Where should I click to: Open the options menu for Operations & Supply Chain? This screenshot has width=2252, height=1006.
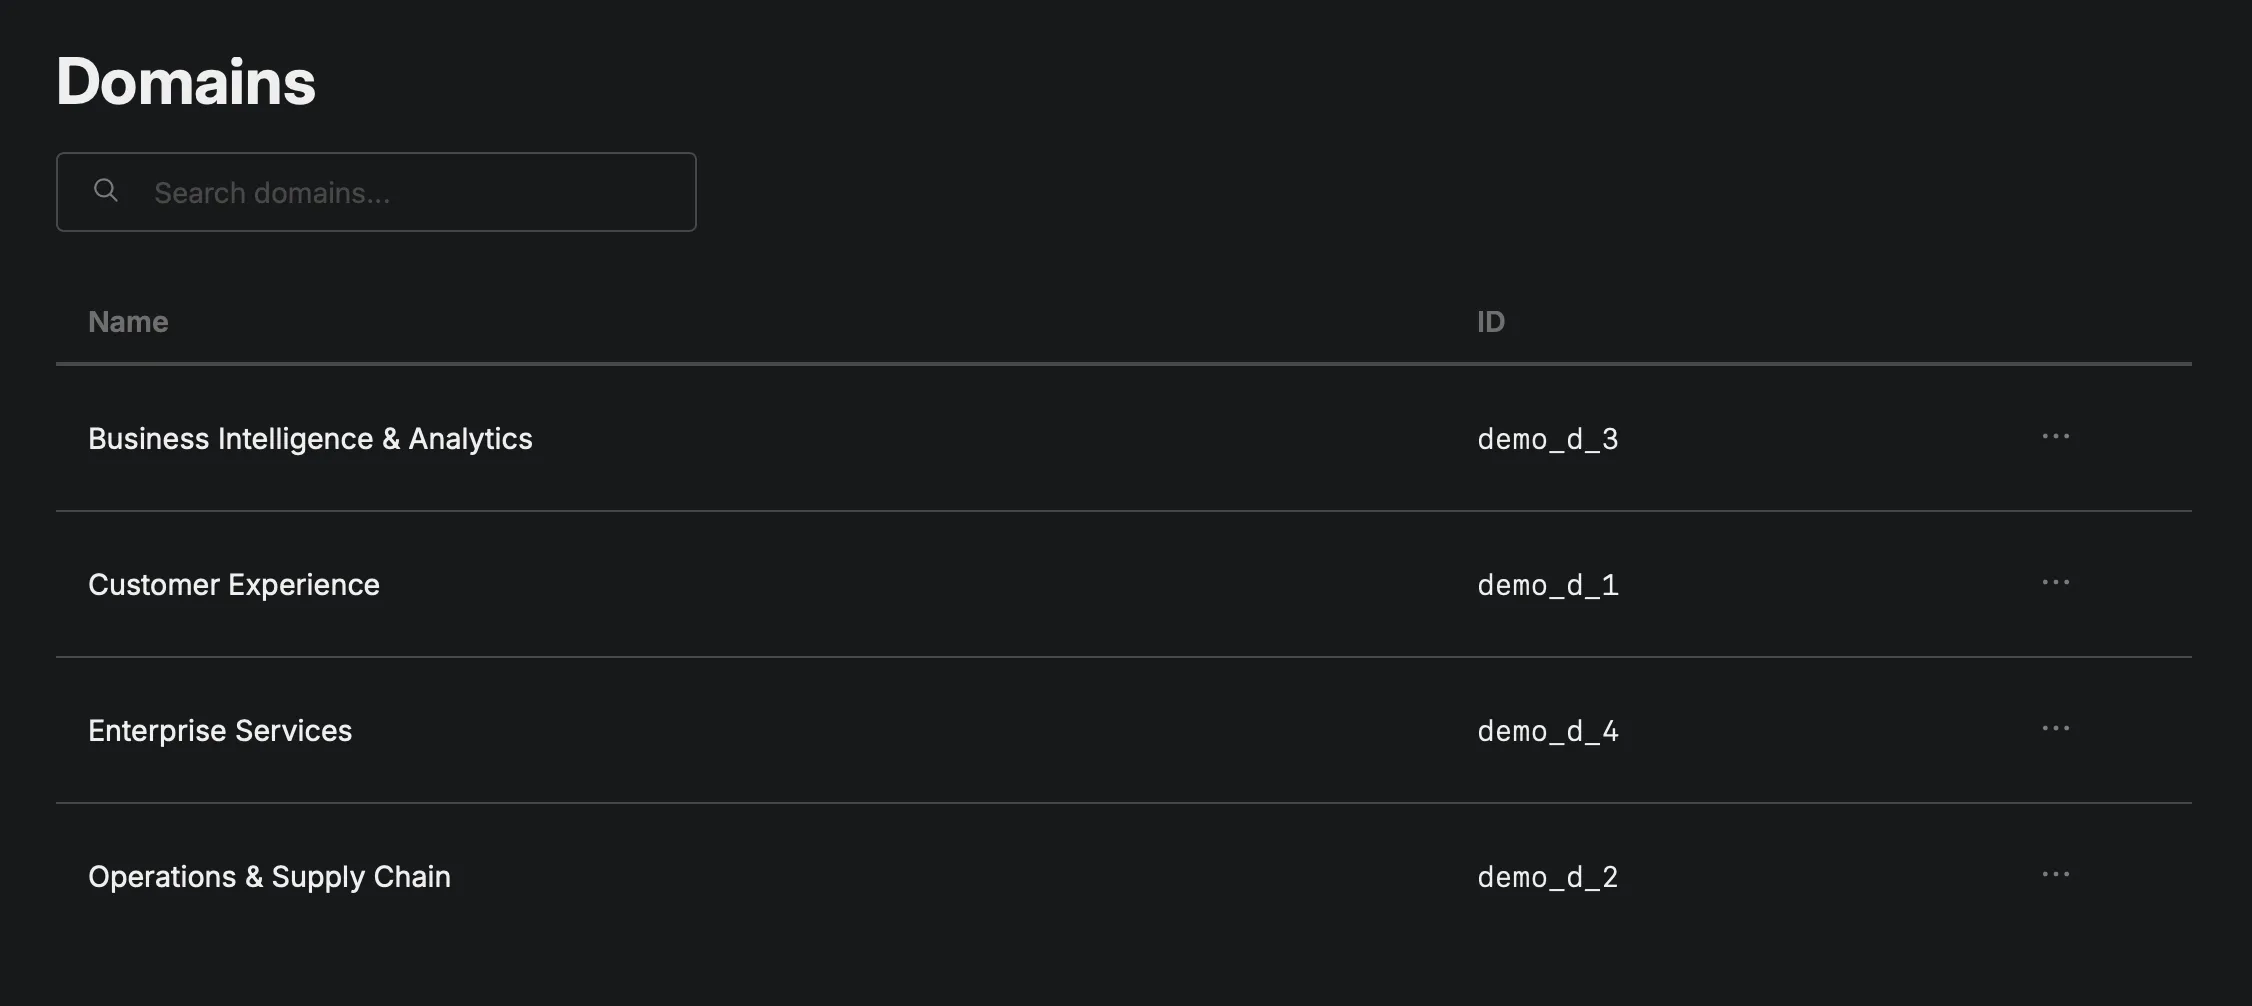pyautogui.click(x=2056, y=875)
